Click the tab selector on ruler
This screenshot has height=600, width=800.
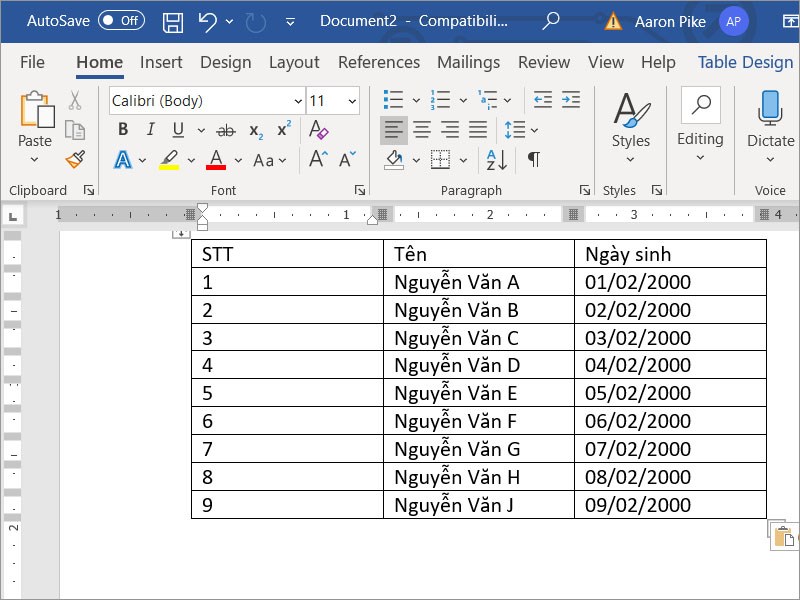coord(13,216)
